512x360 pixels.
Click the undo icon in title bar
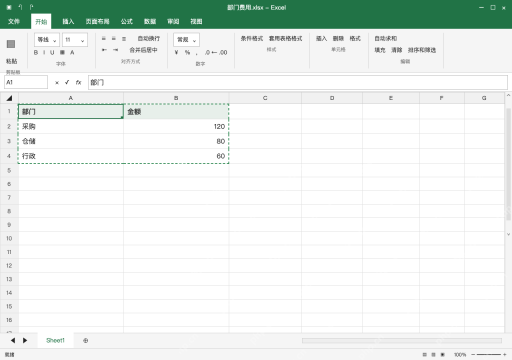click(20, 7)
